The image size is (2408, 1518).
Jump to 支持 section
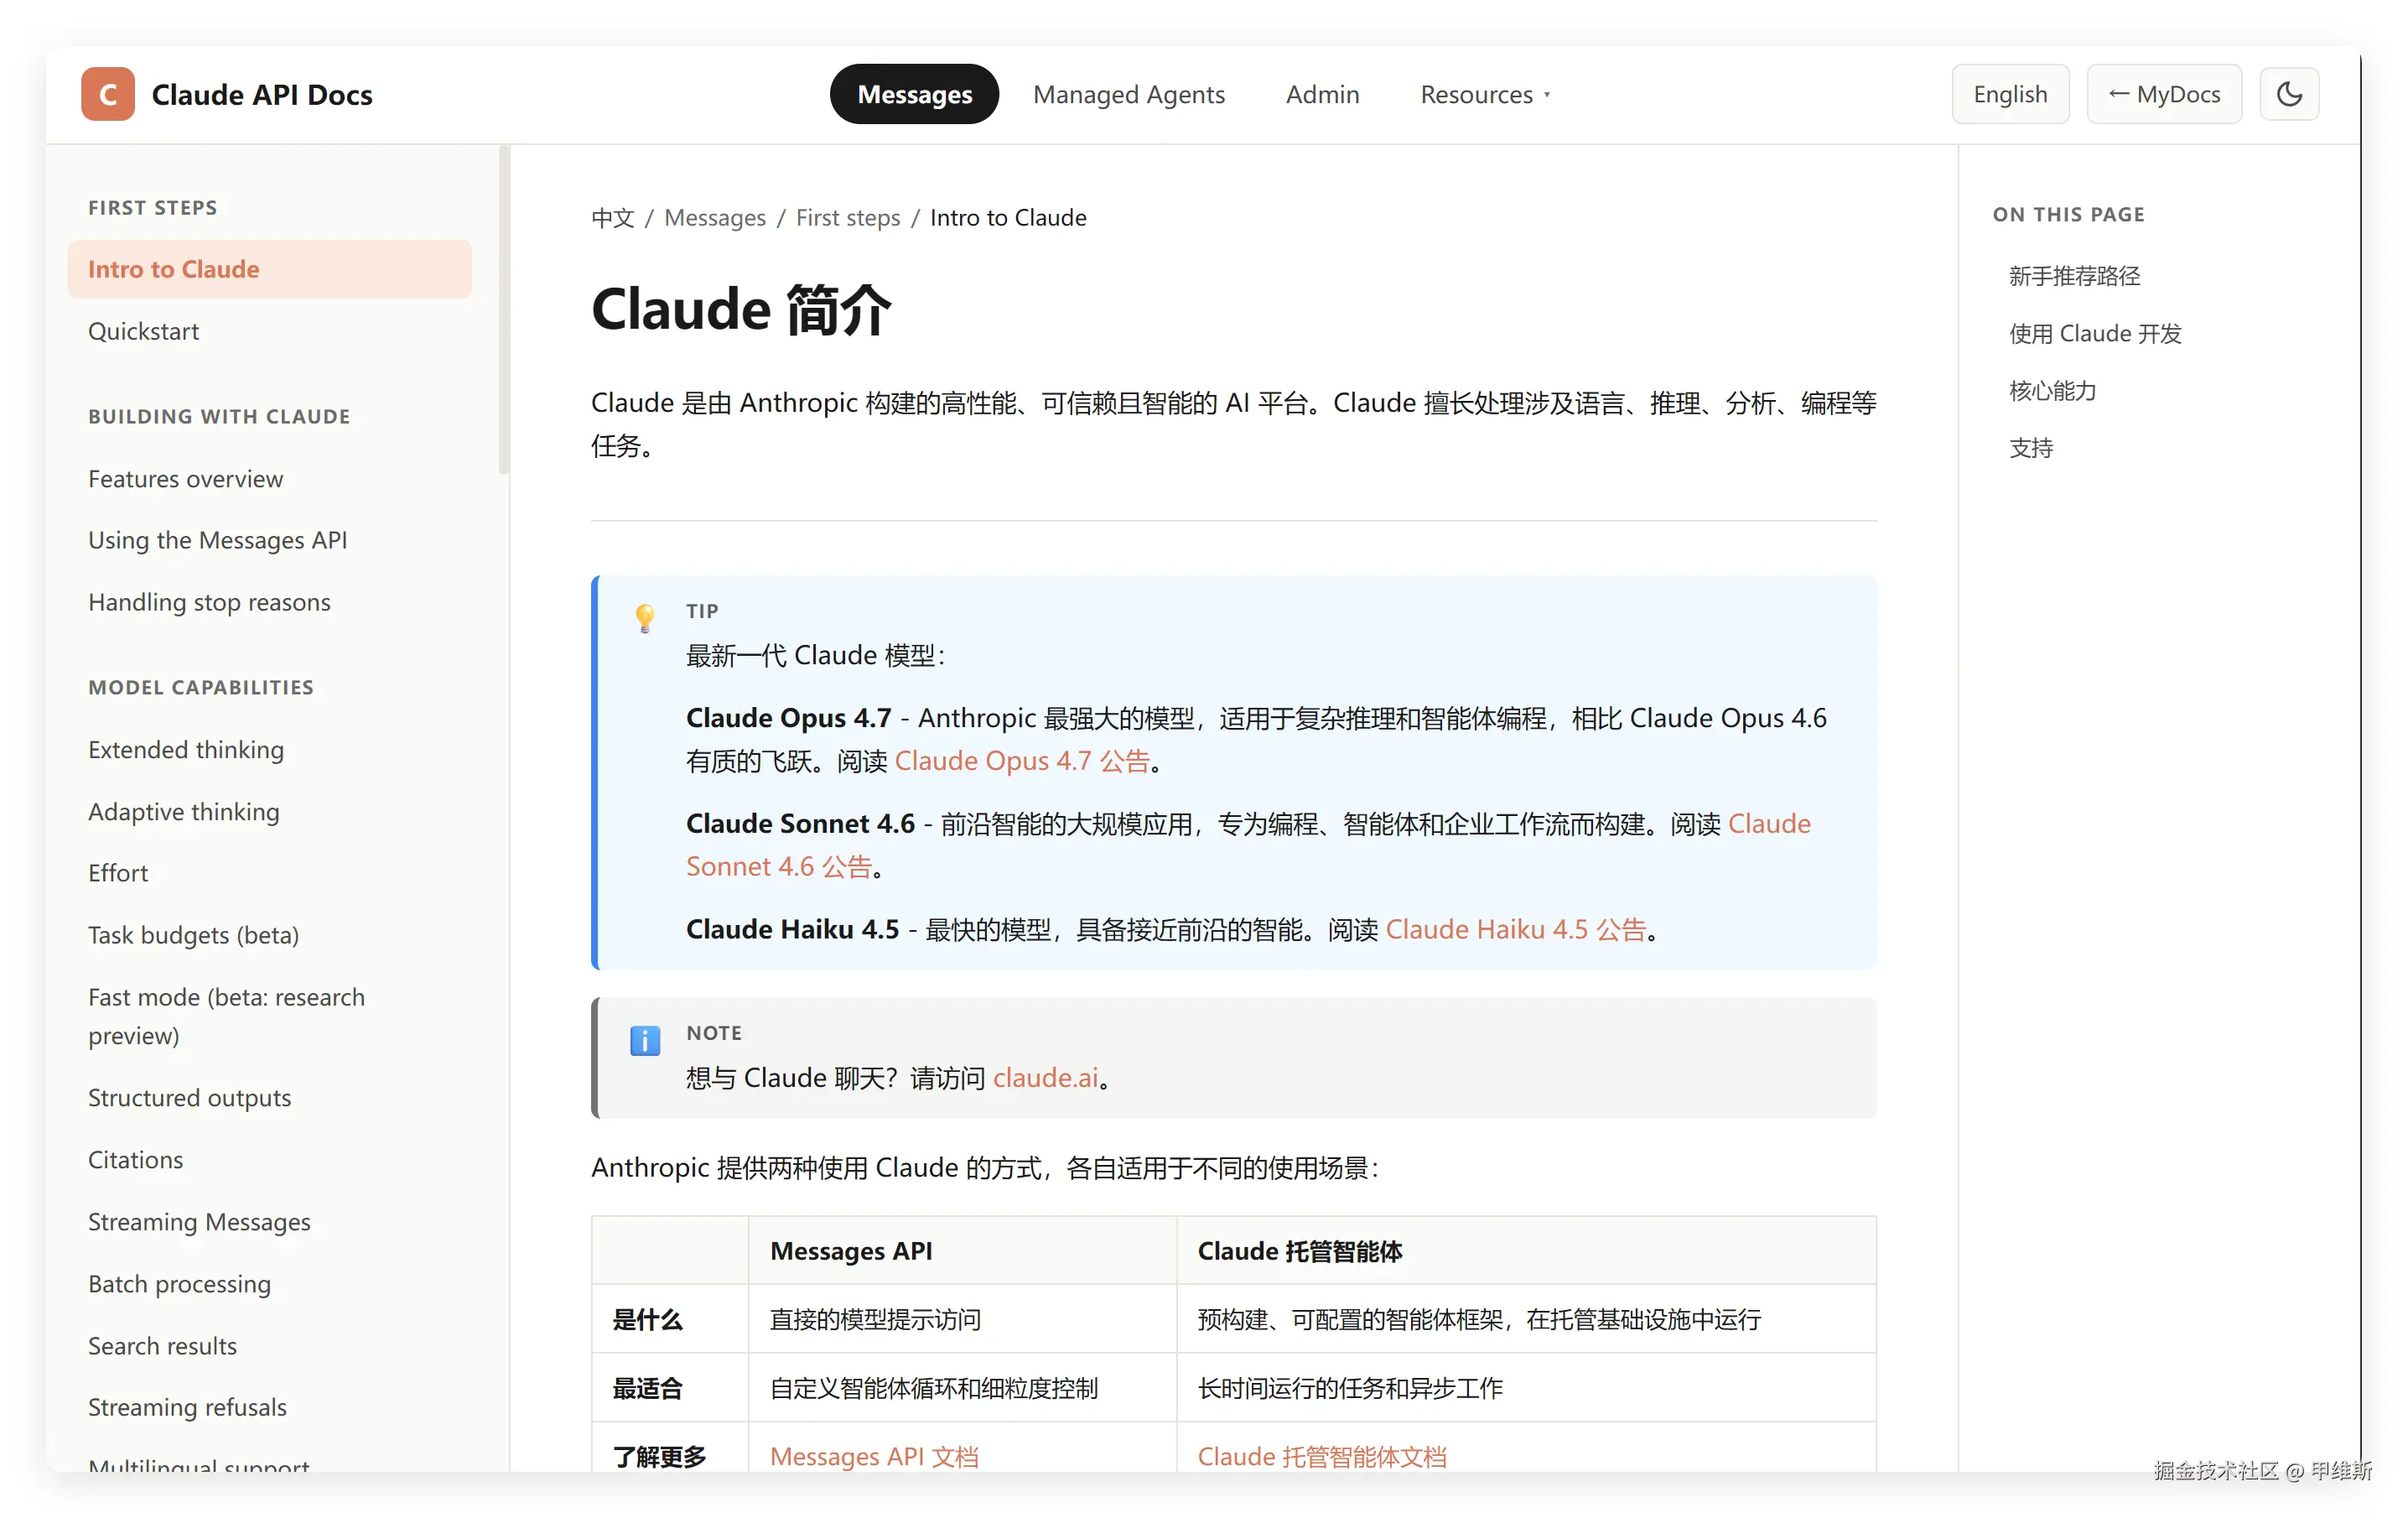[x=2031, y=448]
